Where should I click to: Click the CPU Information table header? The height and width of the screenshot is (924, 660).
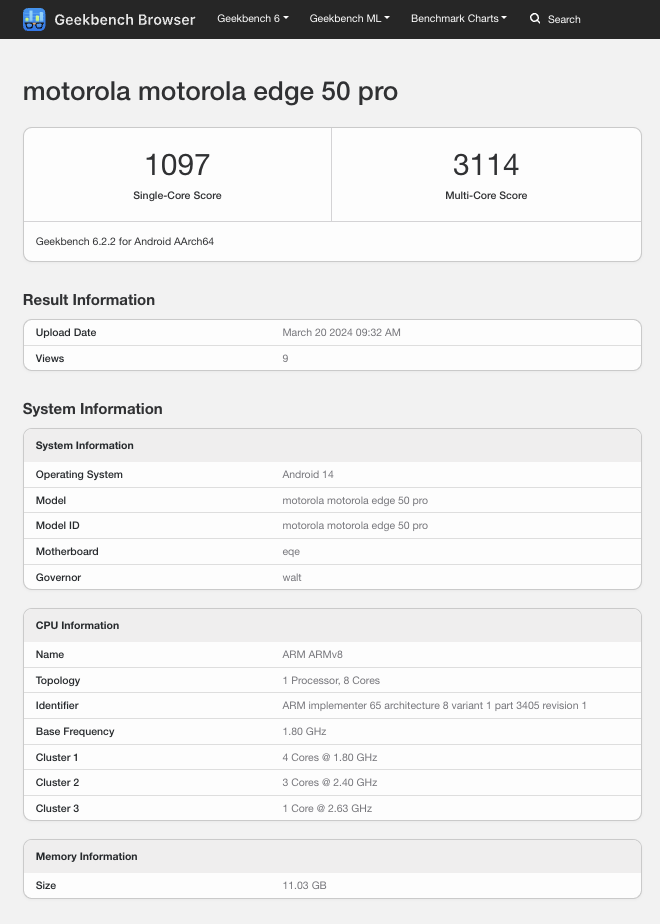(x=332, y=625)
